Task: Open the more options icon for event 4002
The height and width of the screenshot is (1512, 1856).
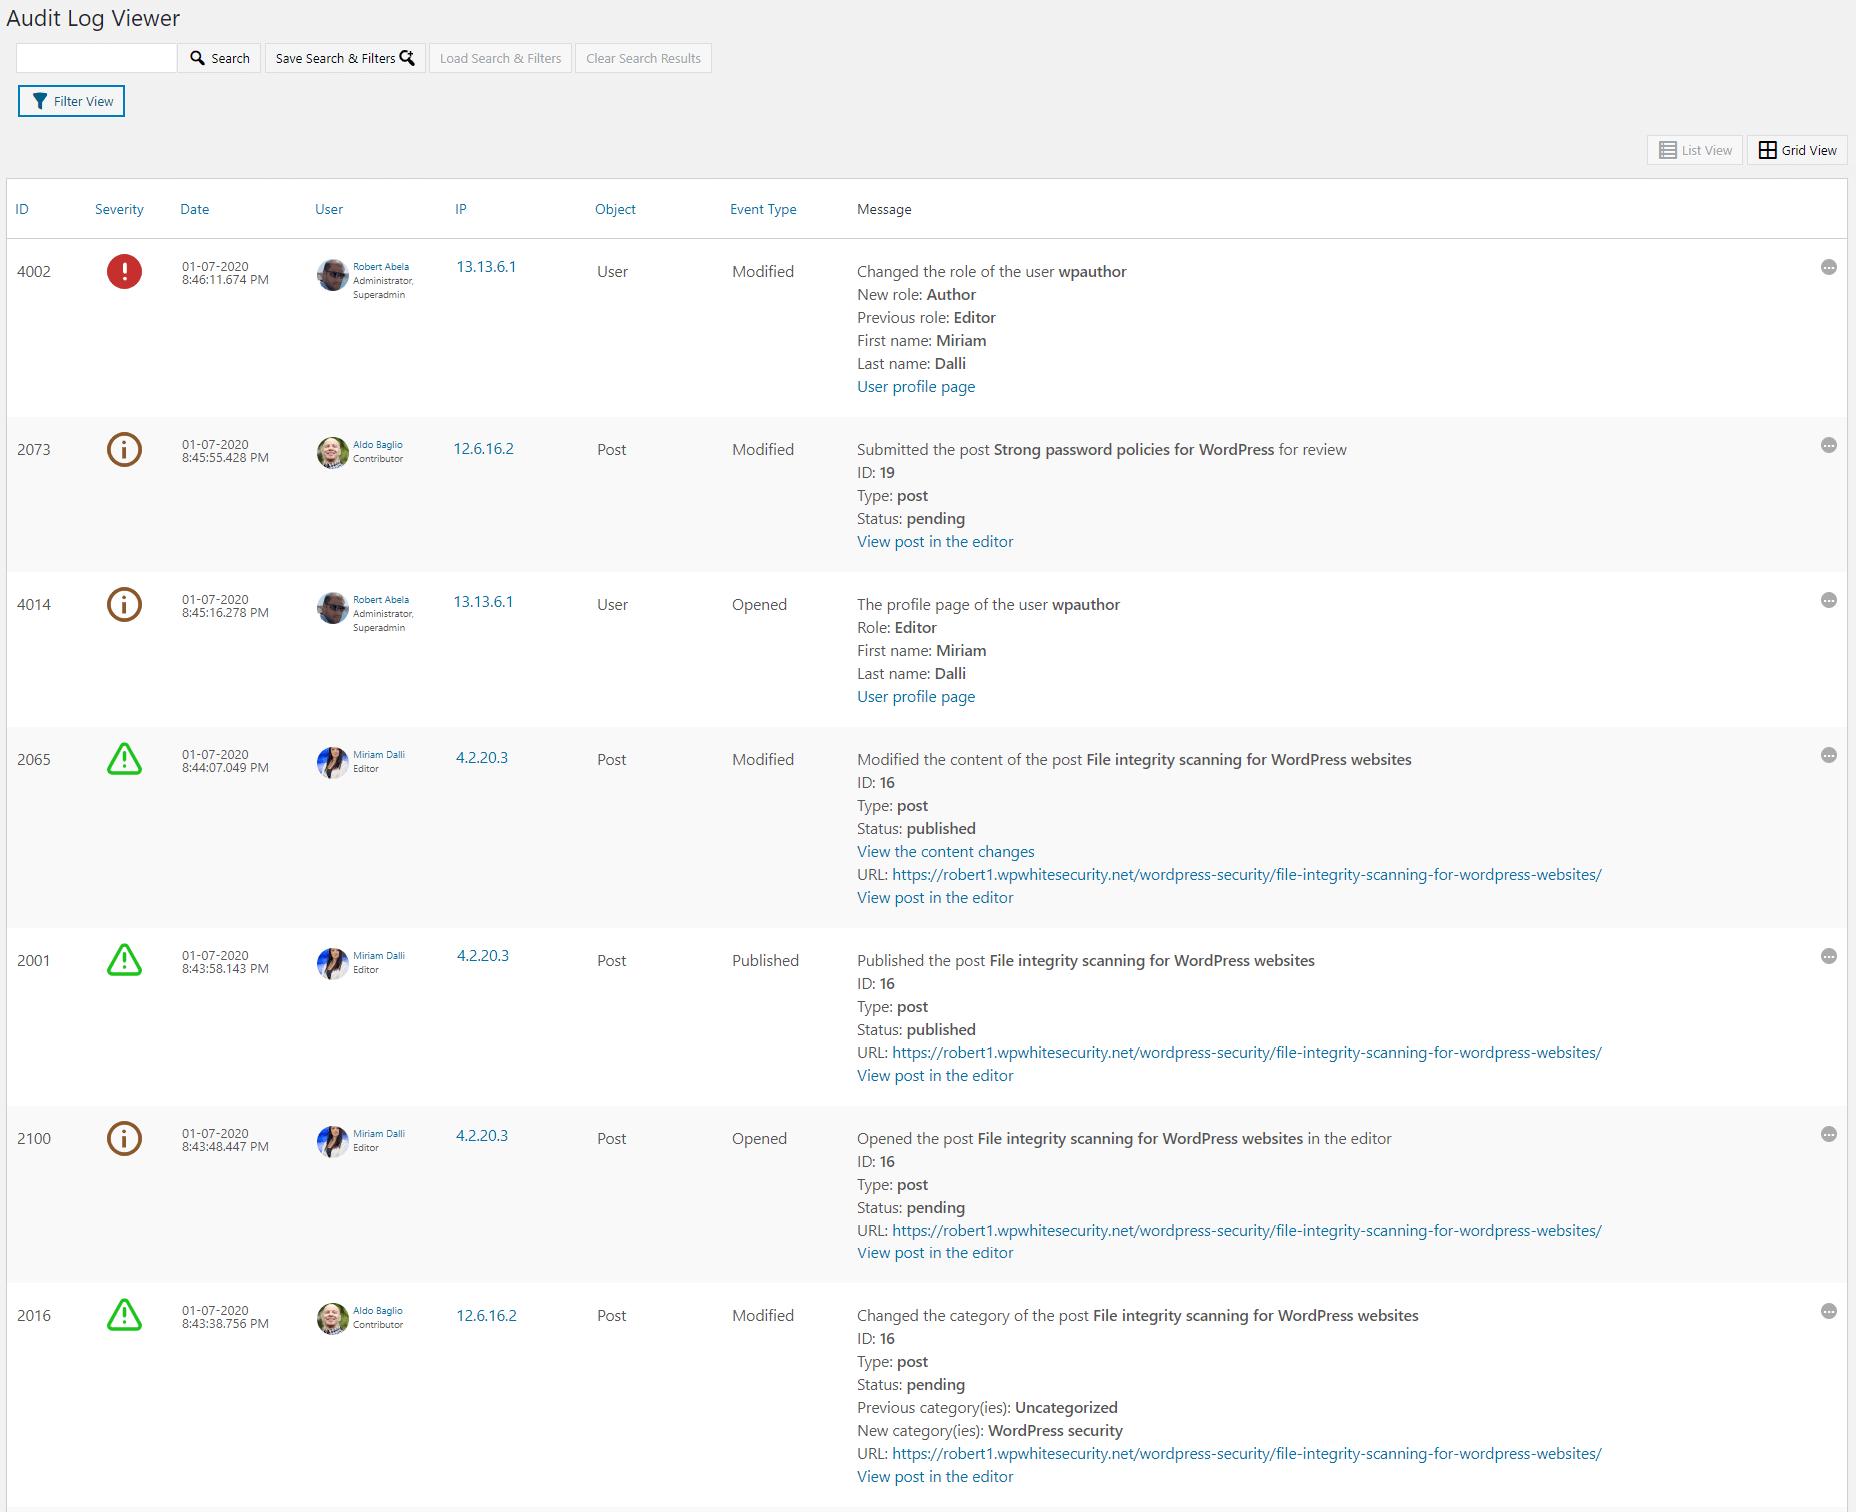Action: [x=1828, y=267]
